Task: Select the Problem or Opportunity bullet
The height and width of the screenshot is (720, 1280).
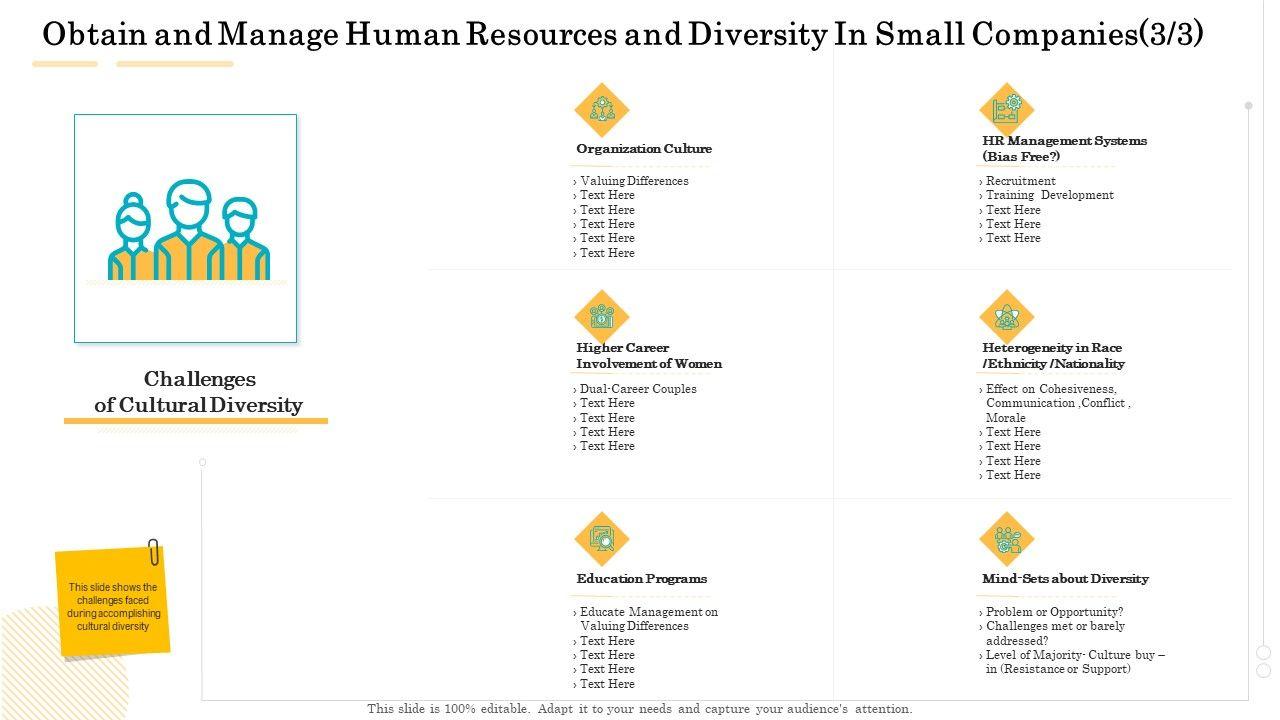Action: pyautogui.click(x=1054, y=612)
